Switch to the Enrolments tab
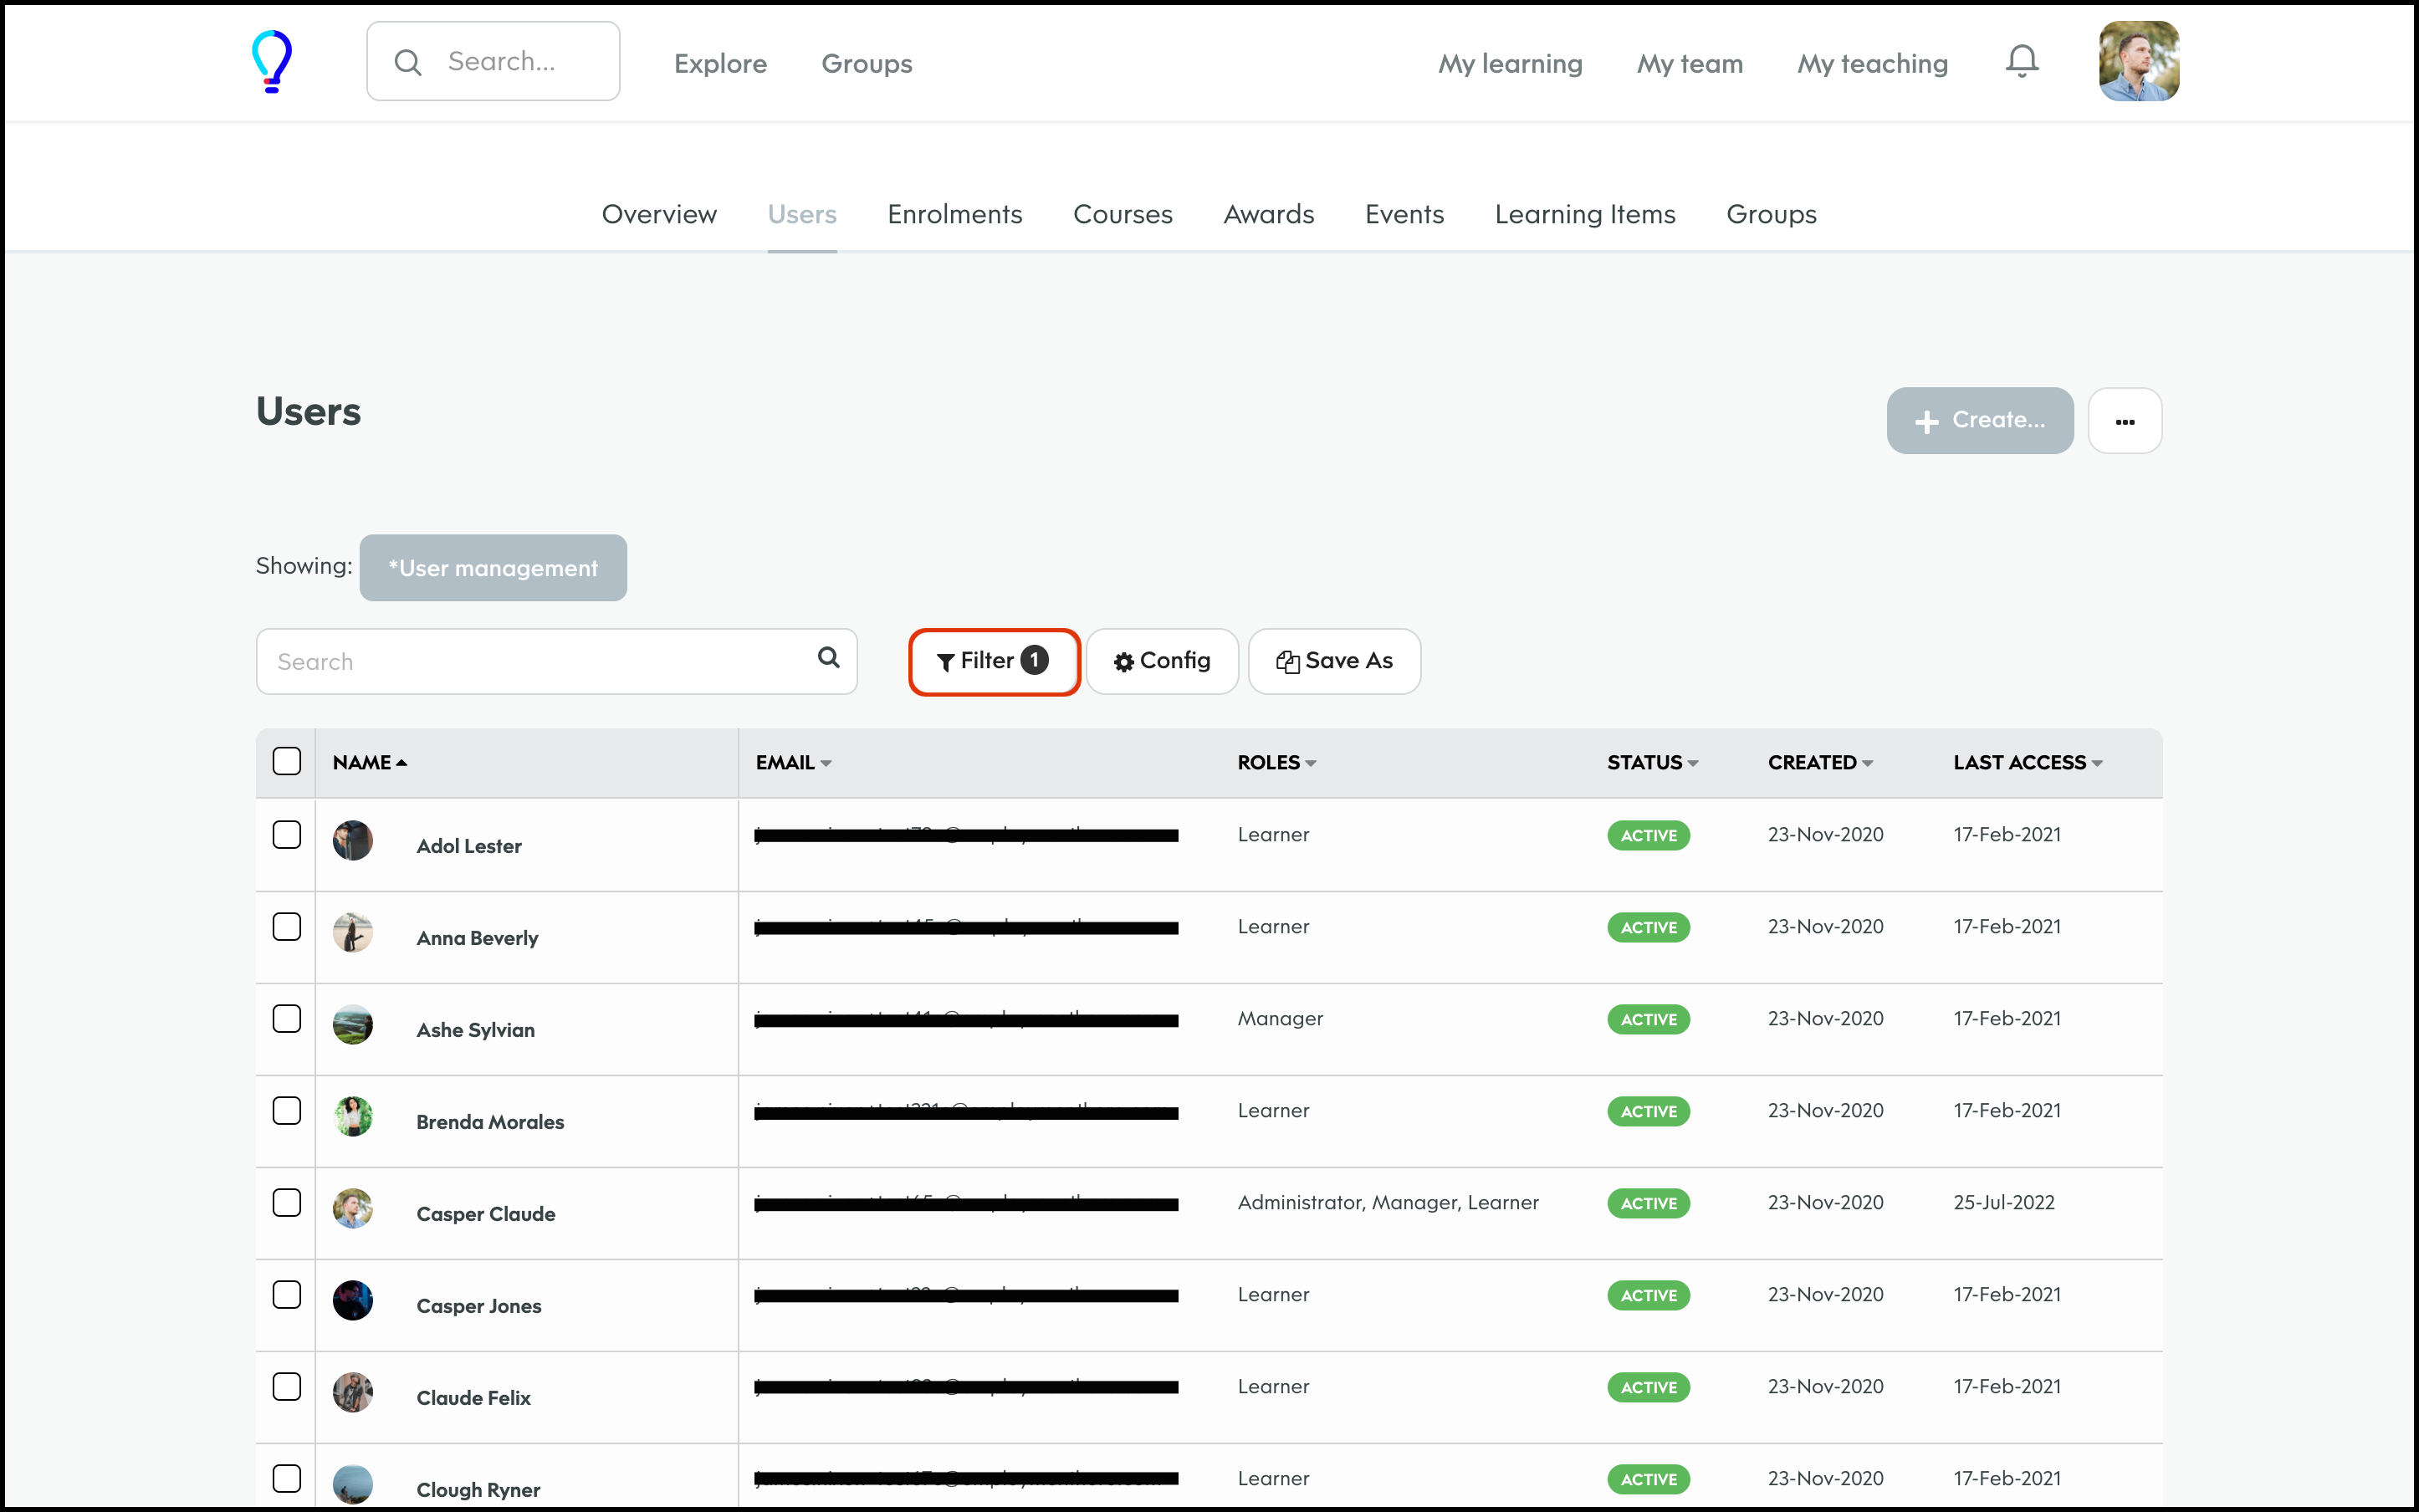This screenshot has height=1512, width=2419. coord(954,214)
